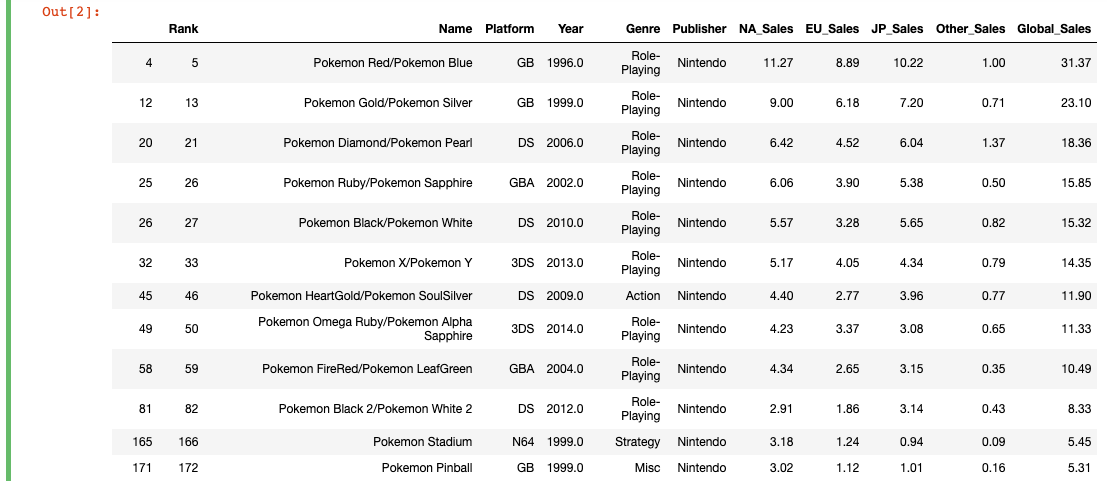
Task: Click the Name column header
Action: coord(455,29)
